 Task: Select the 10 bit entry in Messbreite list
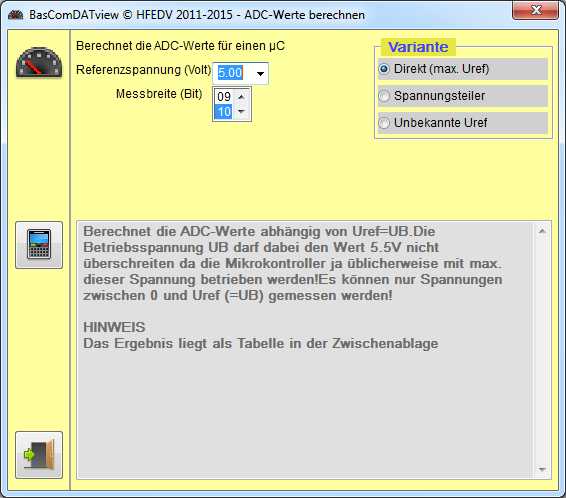[224, 112]
